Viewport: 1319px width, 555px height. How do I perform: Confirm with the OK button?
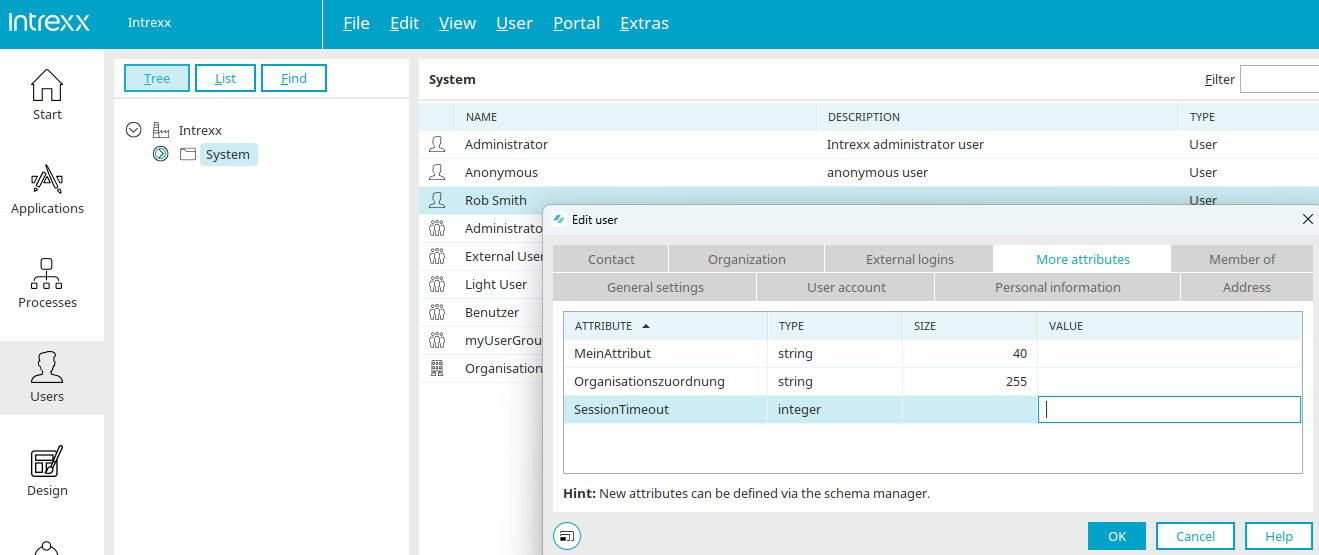pyautogui.click(x=1118, y=536)
